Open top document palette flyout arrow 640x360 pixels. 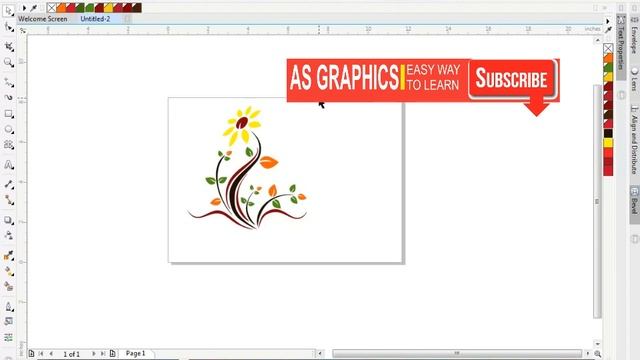[x=24, y=8]
